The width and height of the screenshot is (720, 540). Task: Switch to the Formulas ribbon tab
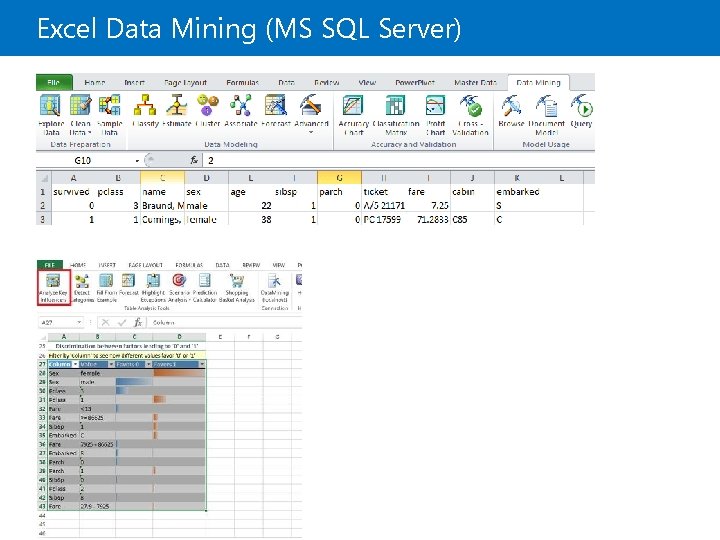[242, 83]
